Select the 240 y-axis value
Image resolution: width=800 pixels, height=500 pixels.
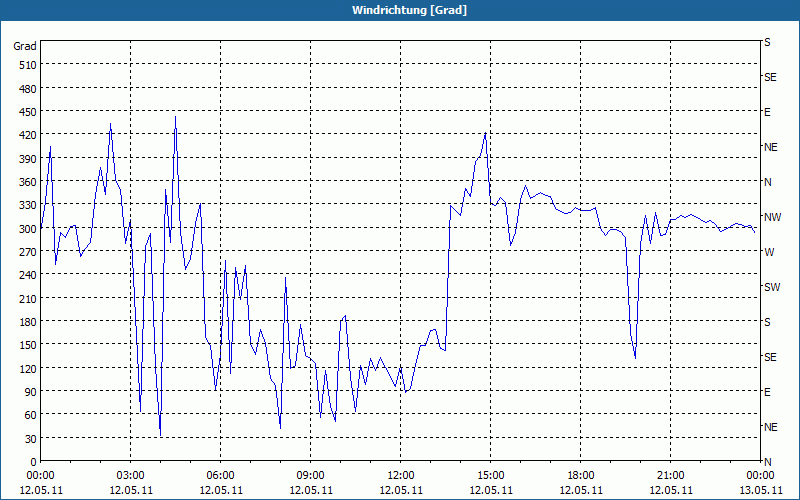tap(28, 275)
